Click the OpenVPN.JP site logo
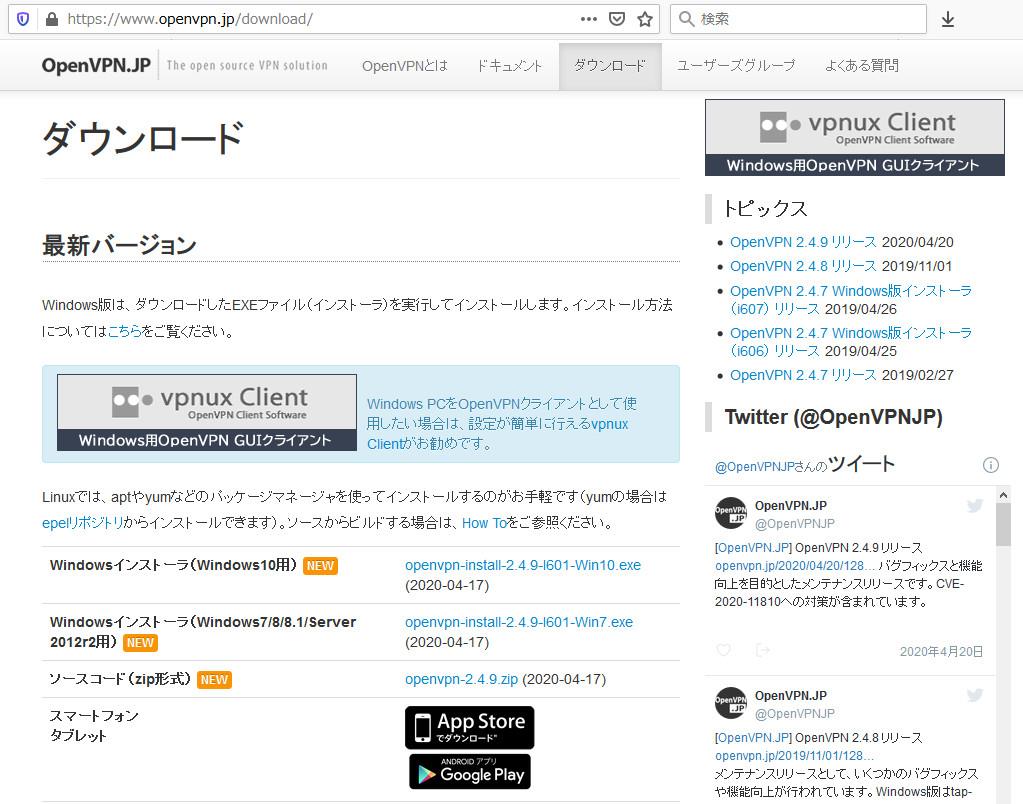Viewport: 1023px width, 804px height. (x=96, y=65)
